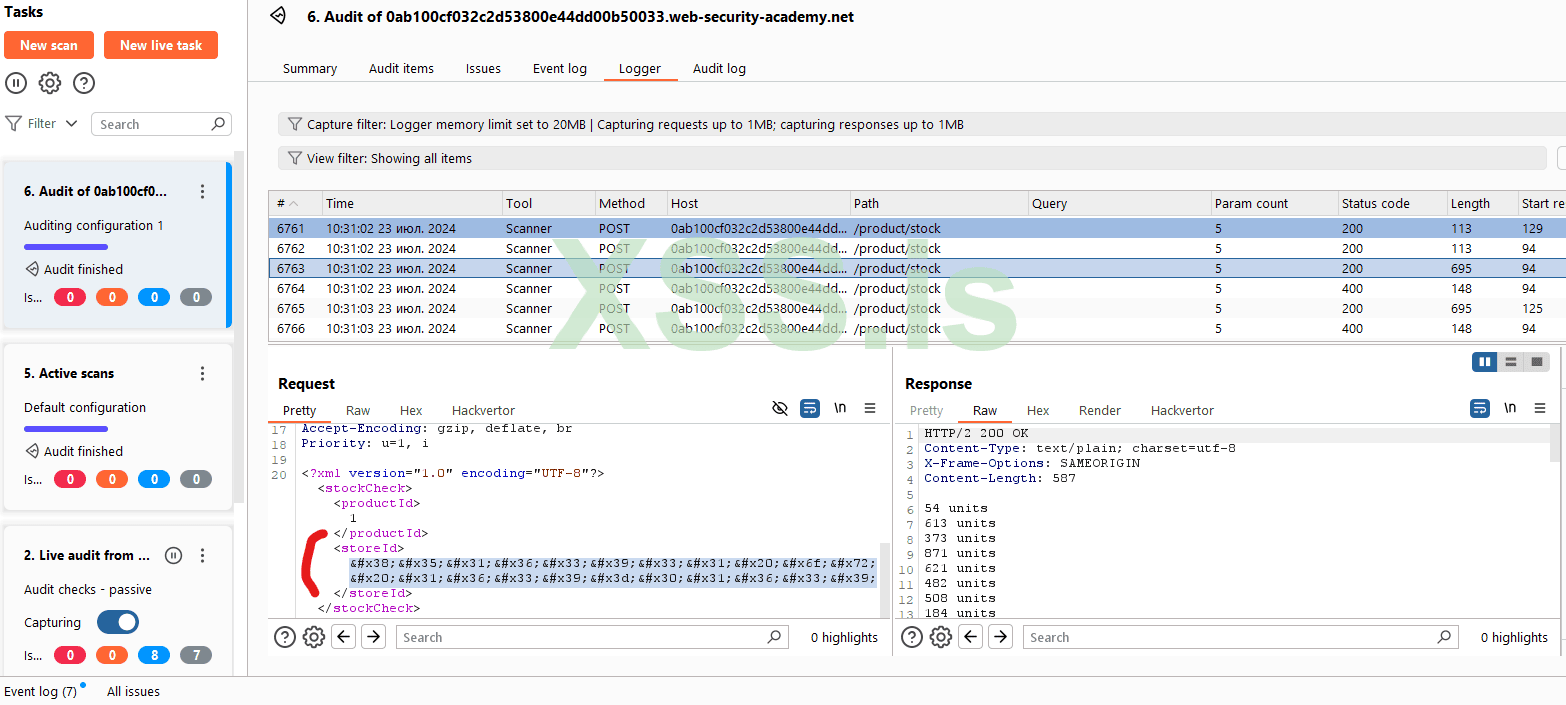Open Response search settings gear

tap(940, 637)
